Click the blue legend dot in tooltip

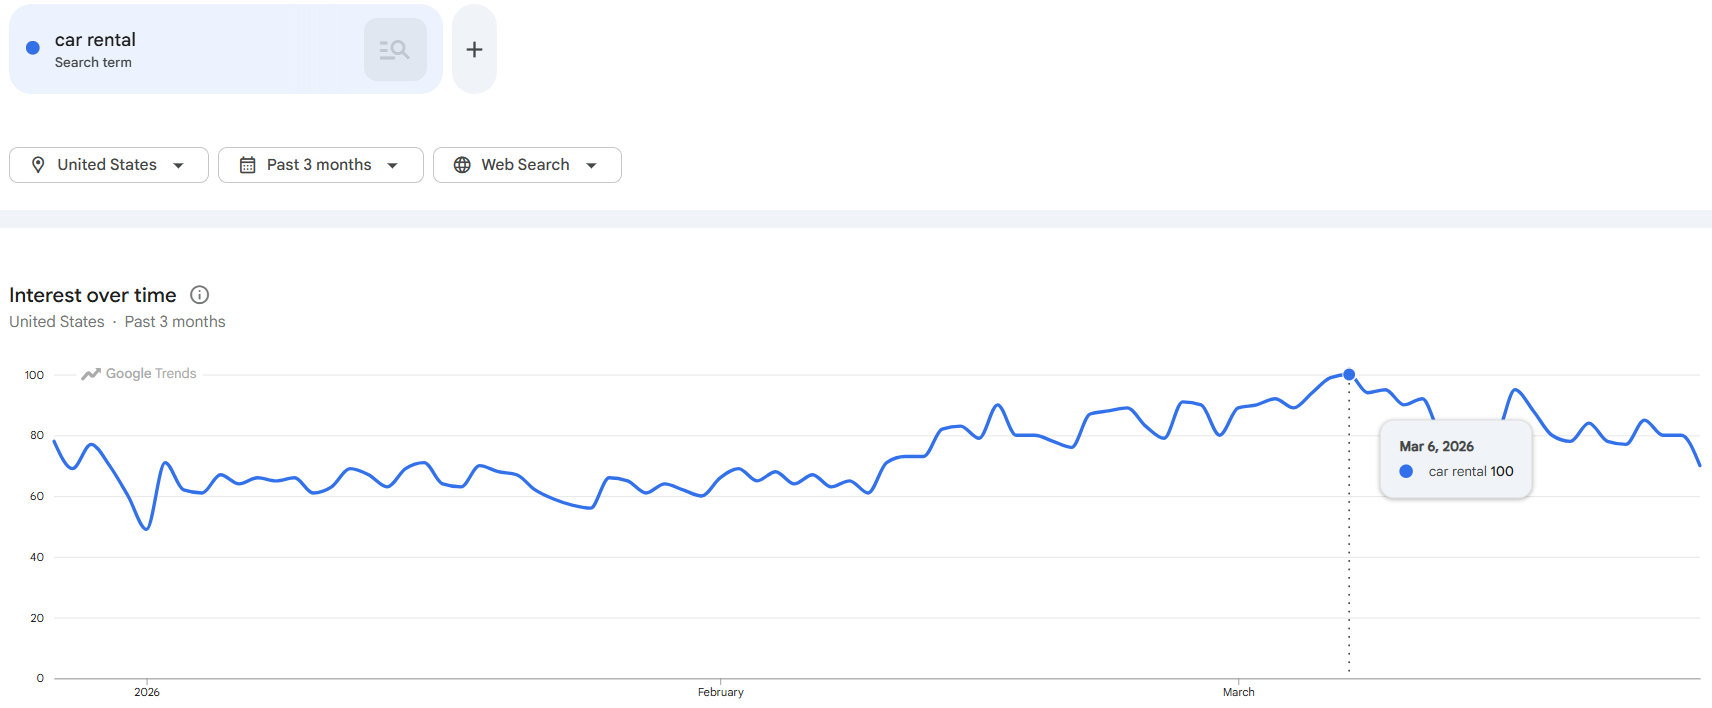1406,472
